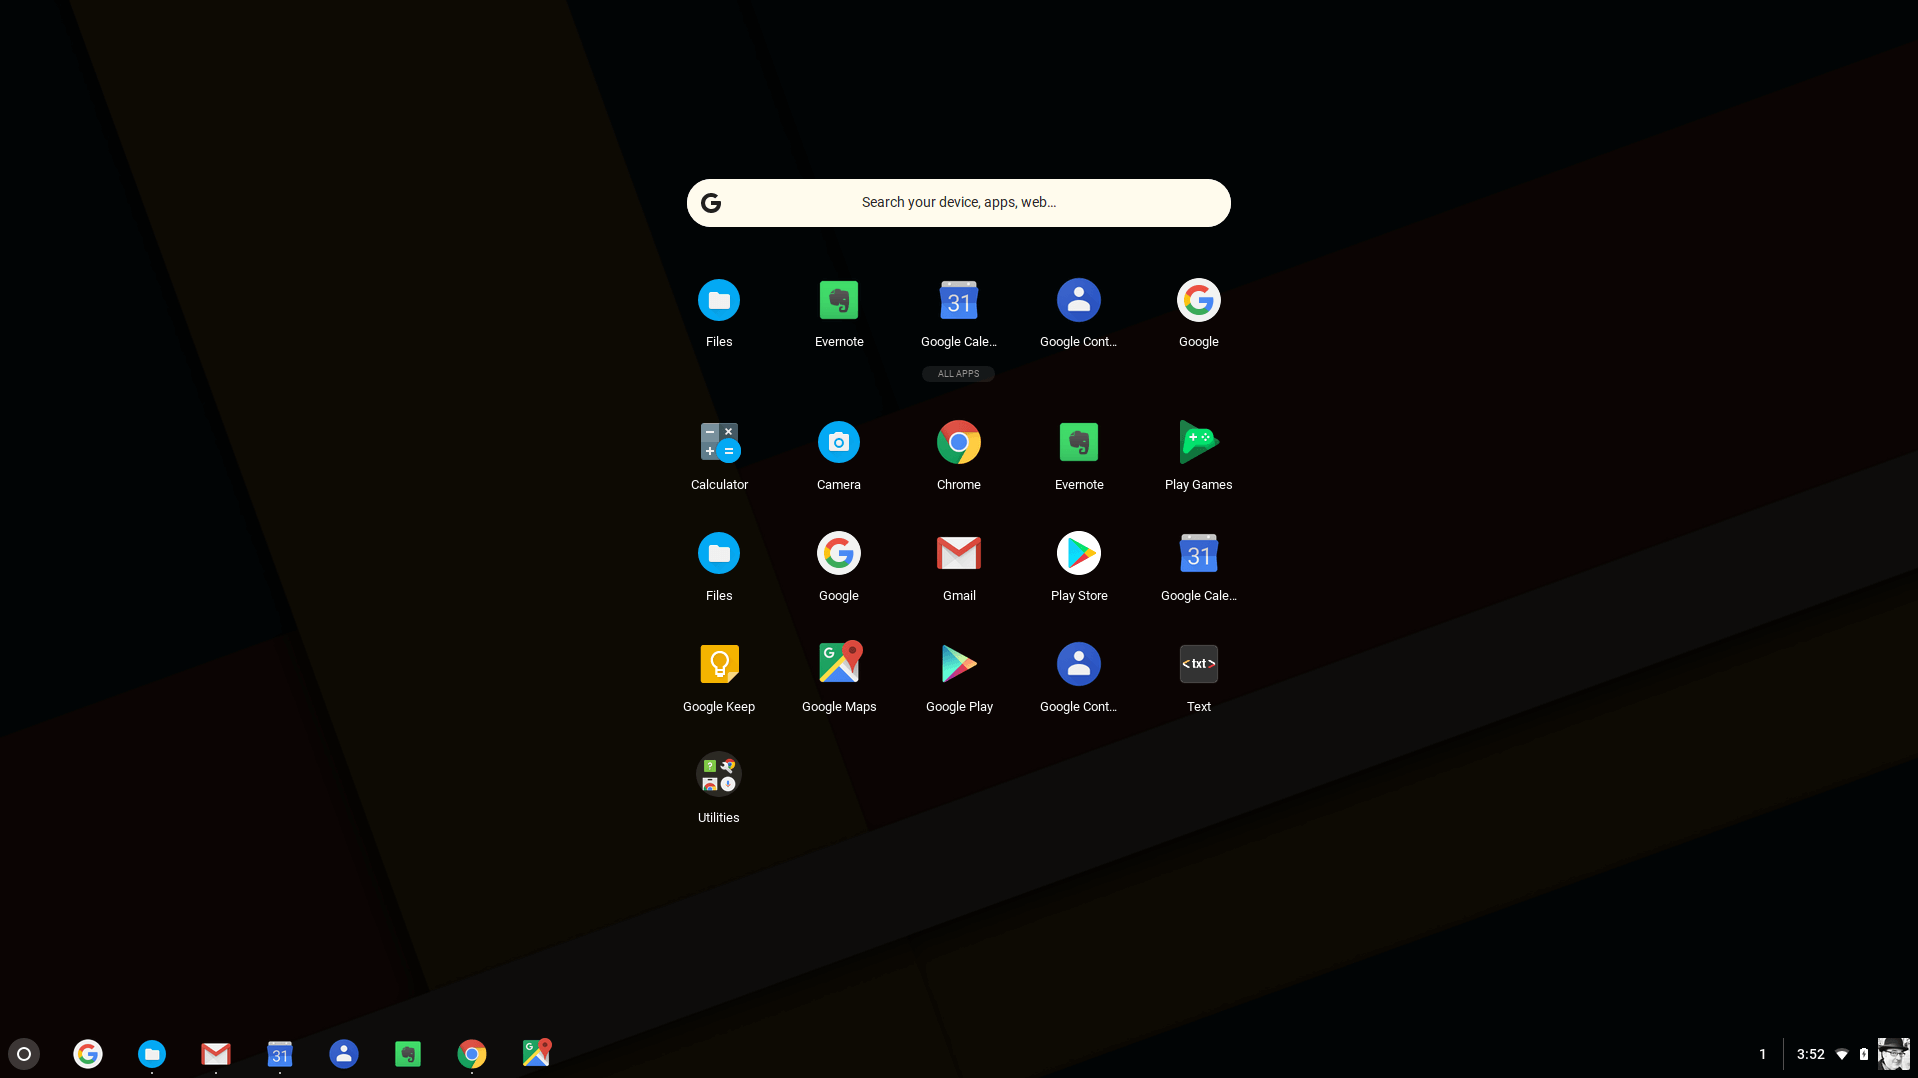Image resolution: width=1918 pixels, height=1078 pixels.
Task: Launch the Google Play app
Action: click(959, 664)
